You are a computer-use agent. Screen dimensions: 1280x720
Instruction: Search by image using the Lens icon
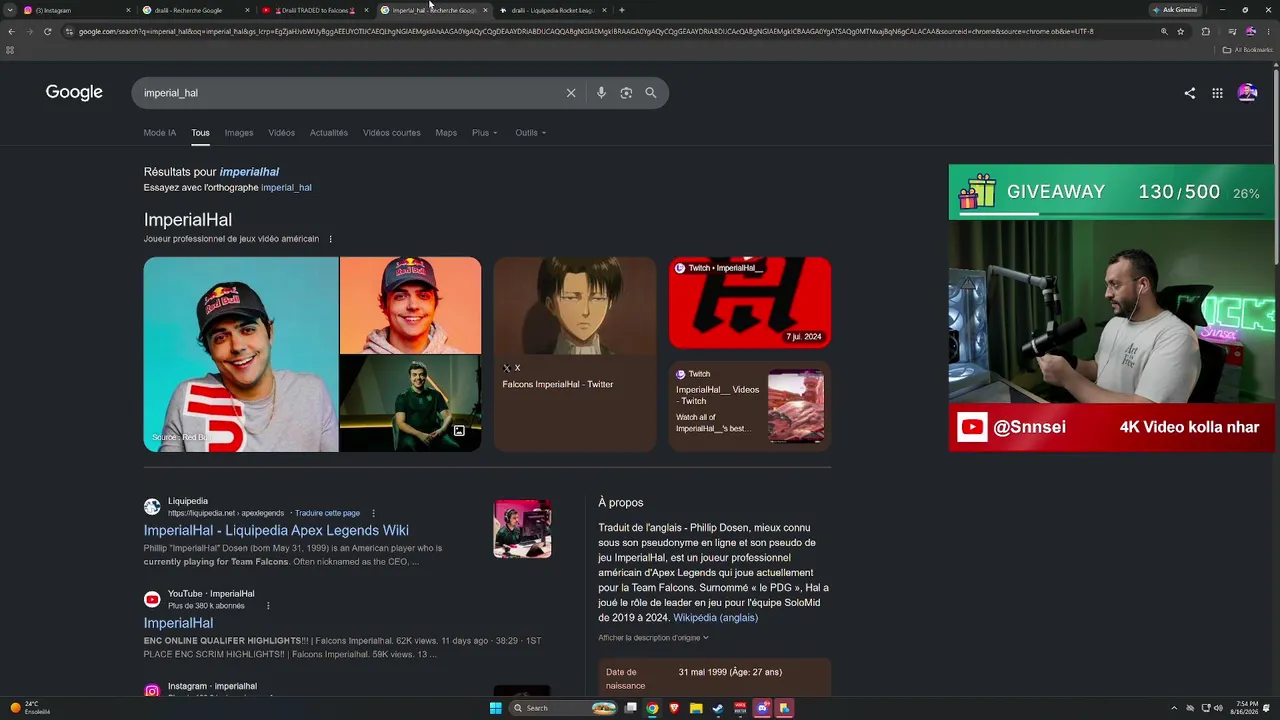626,93
